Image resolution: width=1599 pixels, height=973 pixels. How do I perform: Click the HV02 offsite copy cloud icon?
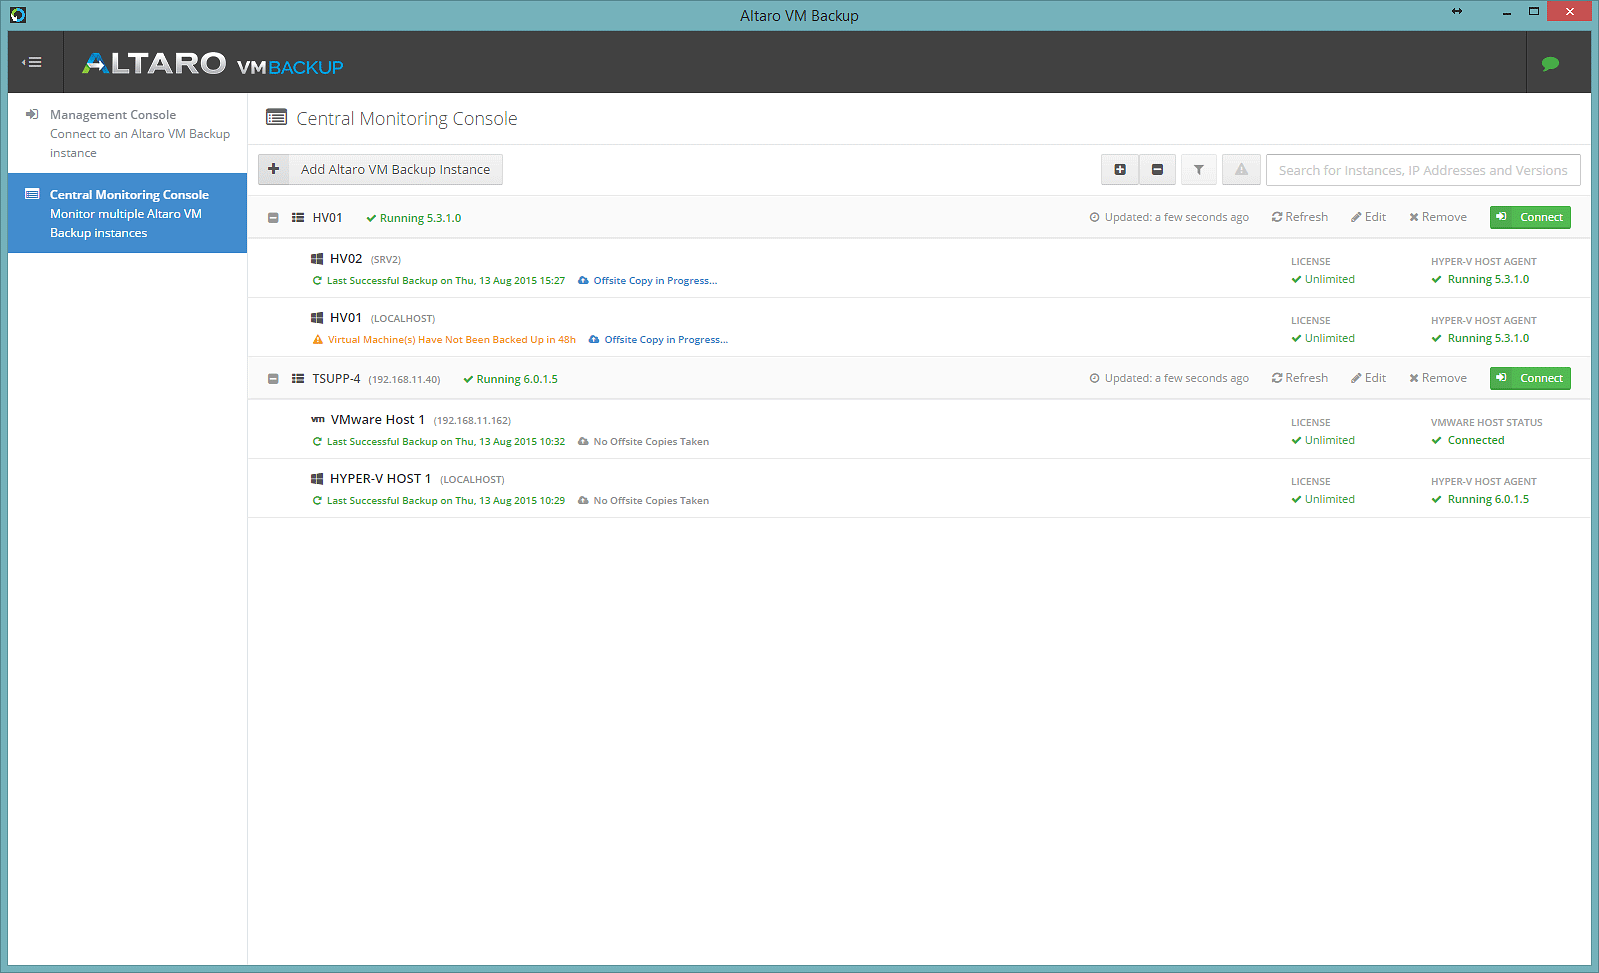(x=583, y=281)
